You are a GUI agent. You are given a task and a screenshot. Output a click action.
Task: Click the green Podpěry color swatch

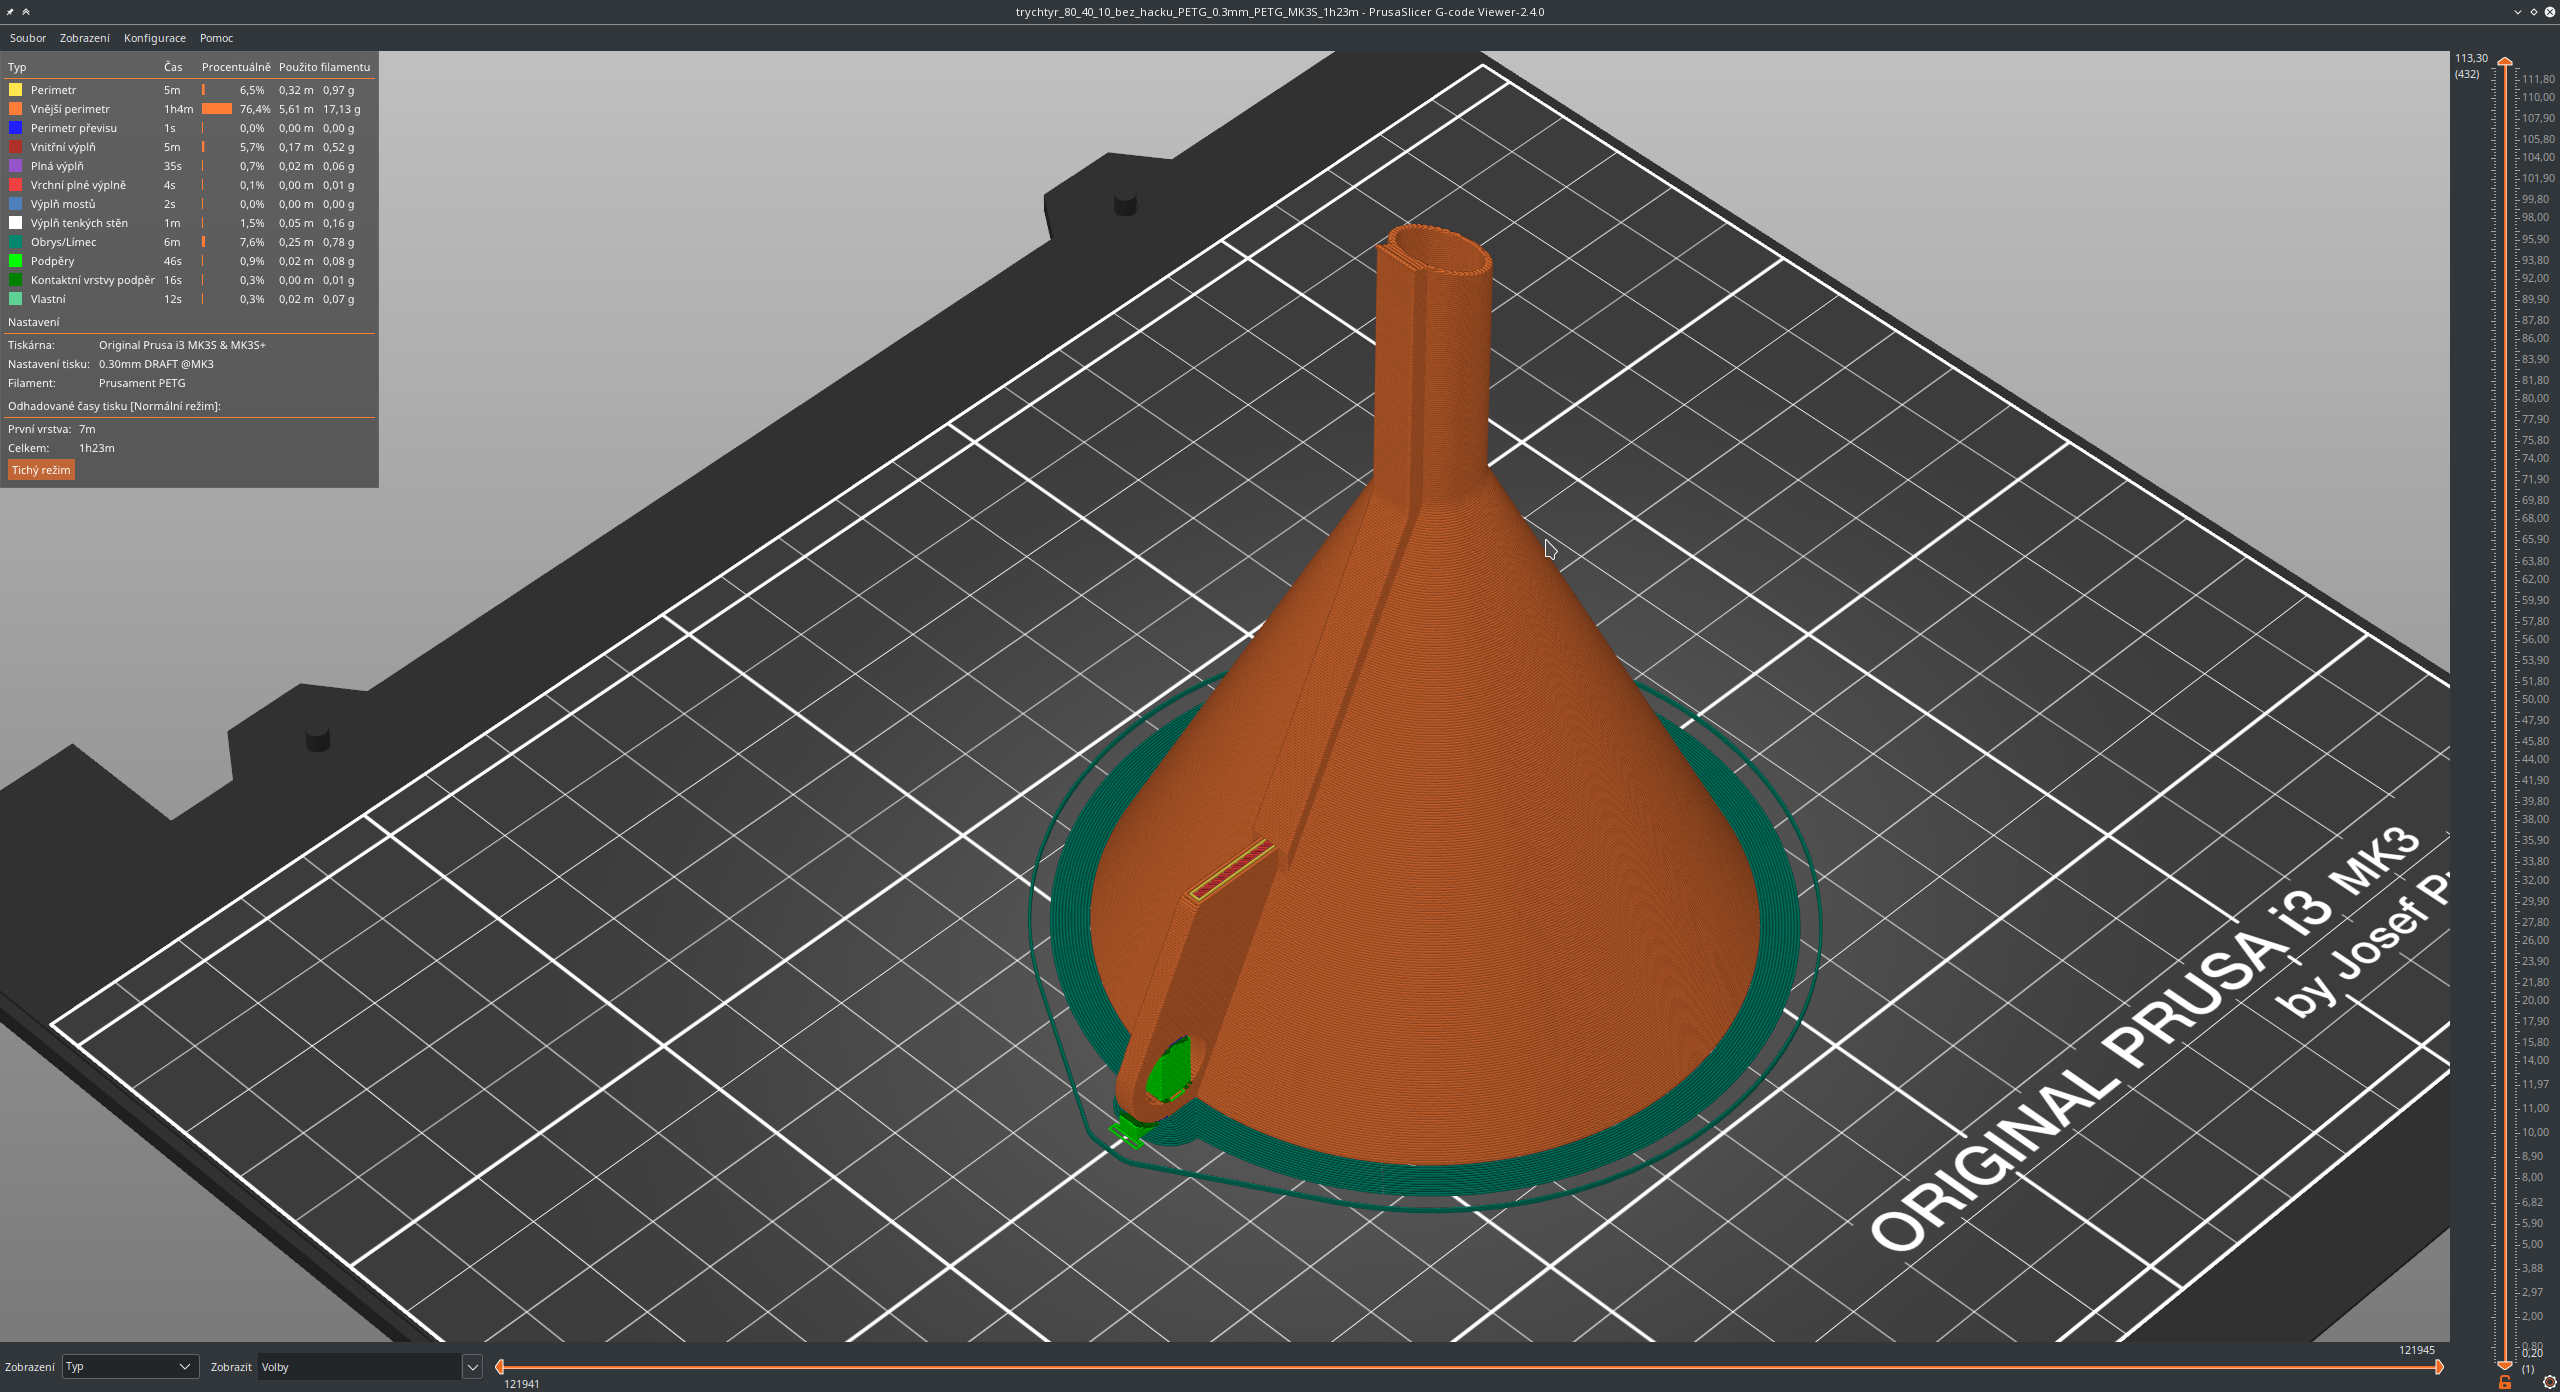[15, 260]
